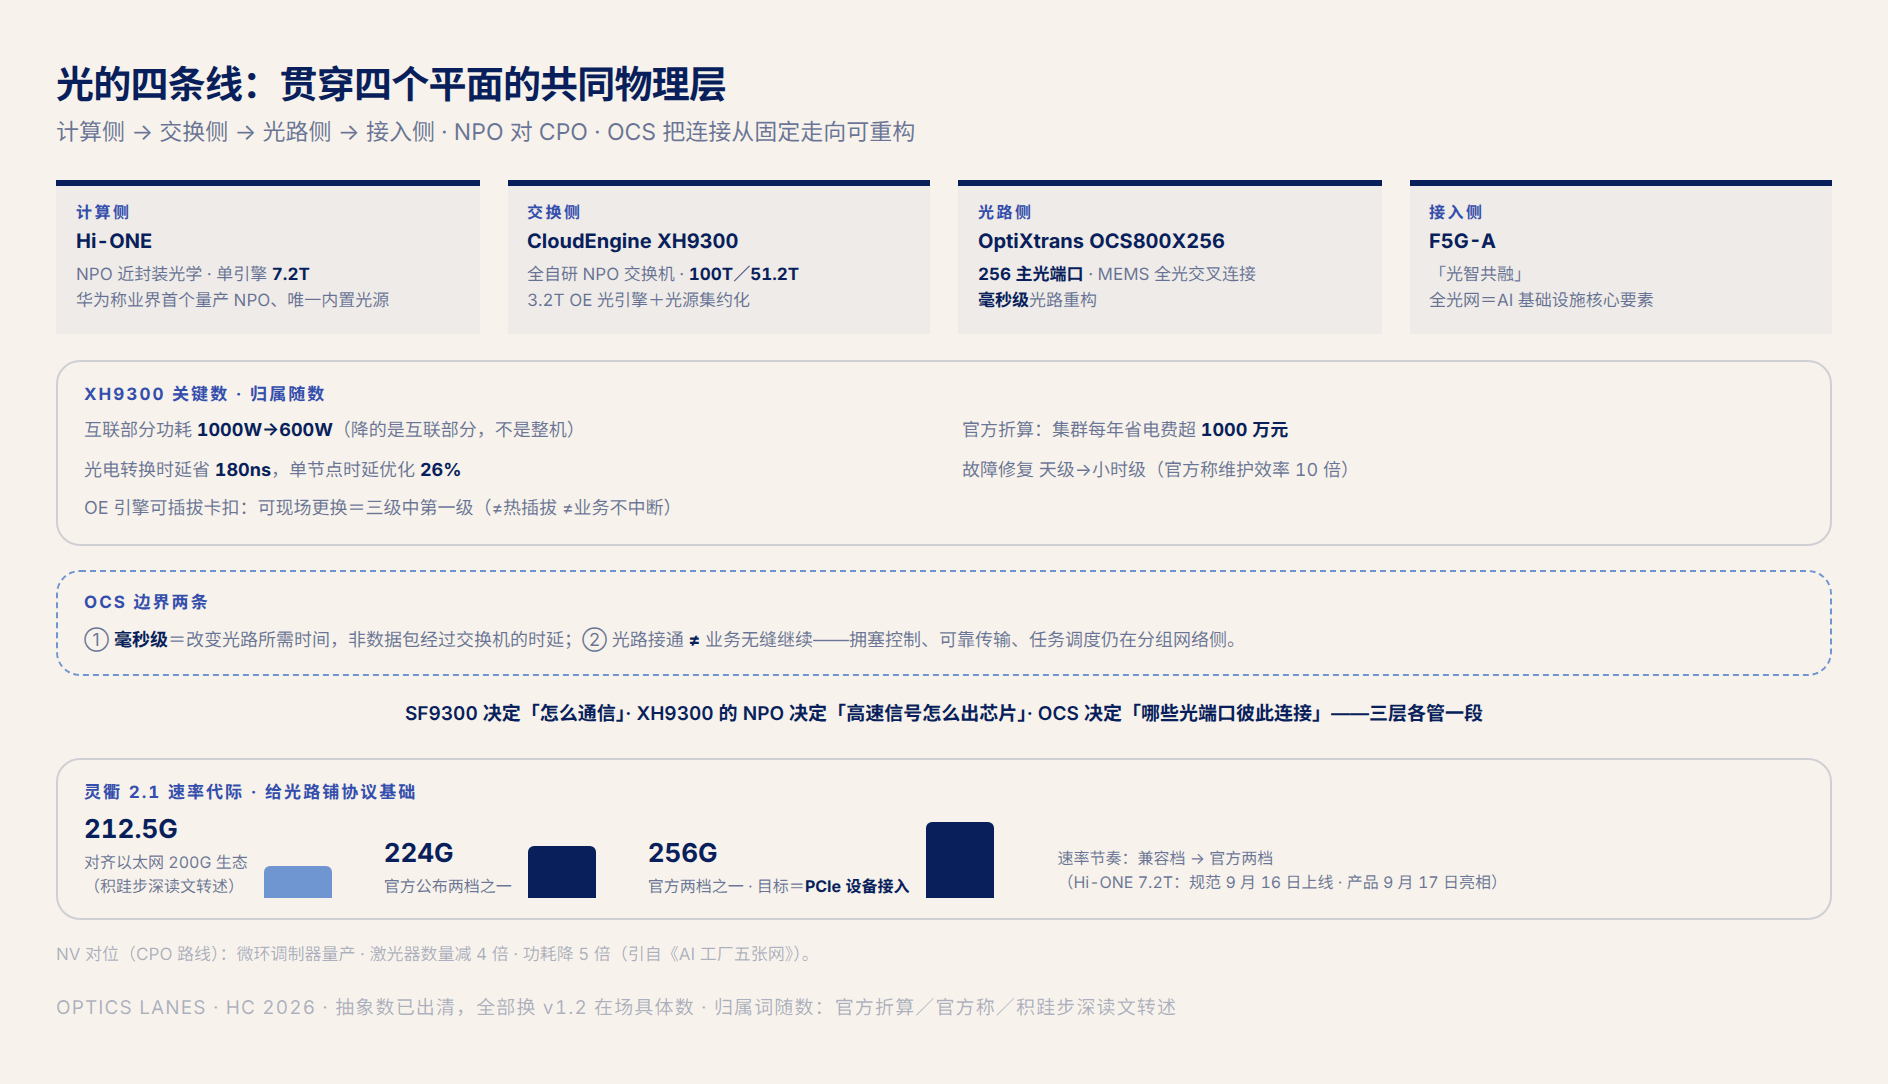The width and height of the screenshot is (1888, 1084).
Task: Select the 256G value
Action: point(683,853)
